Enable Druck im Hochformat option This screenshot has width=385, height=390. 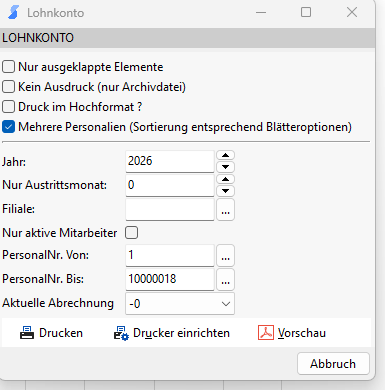(9, 107)
